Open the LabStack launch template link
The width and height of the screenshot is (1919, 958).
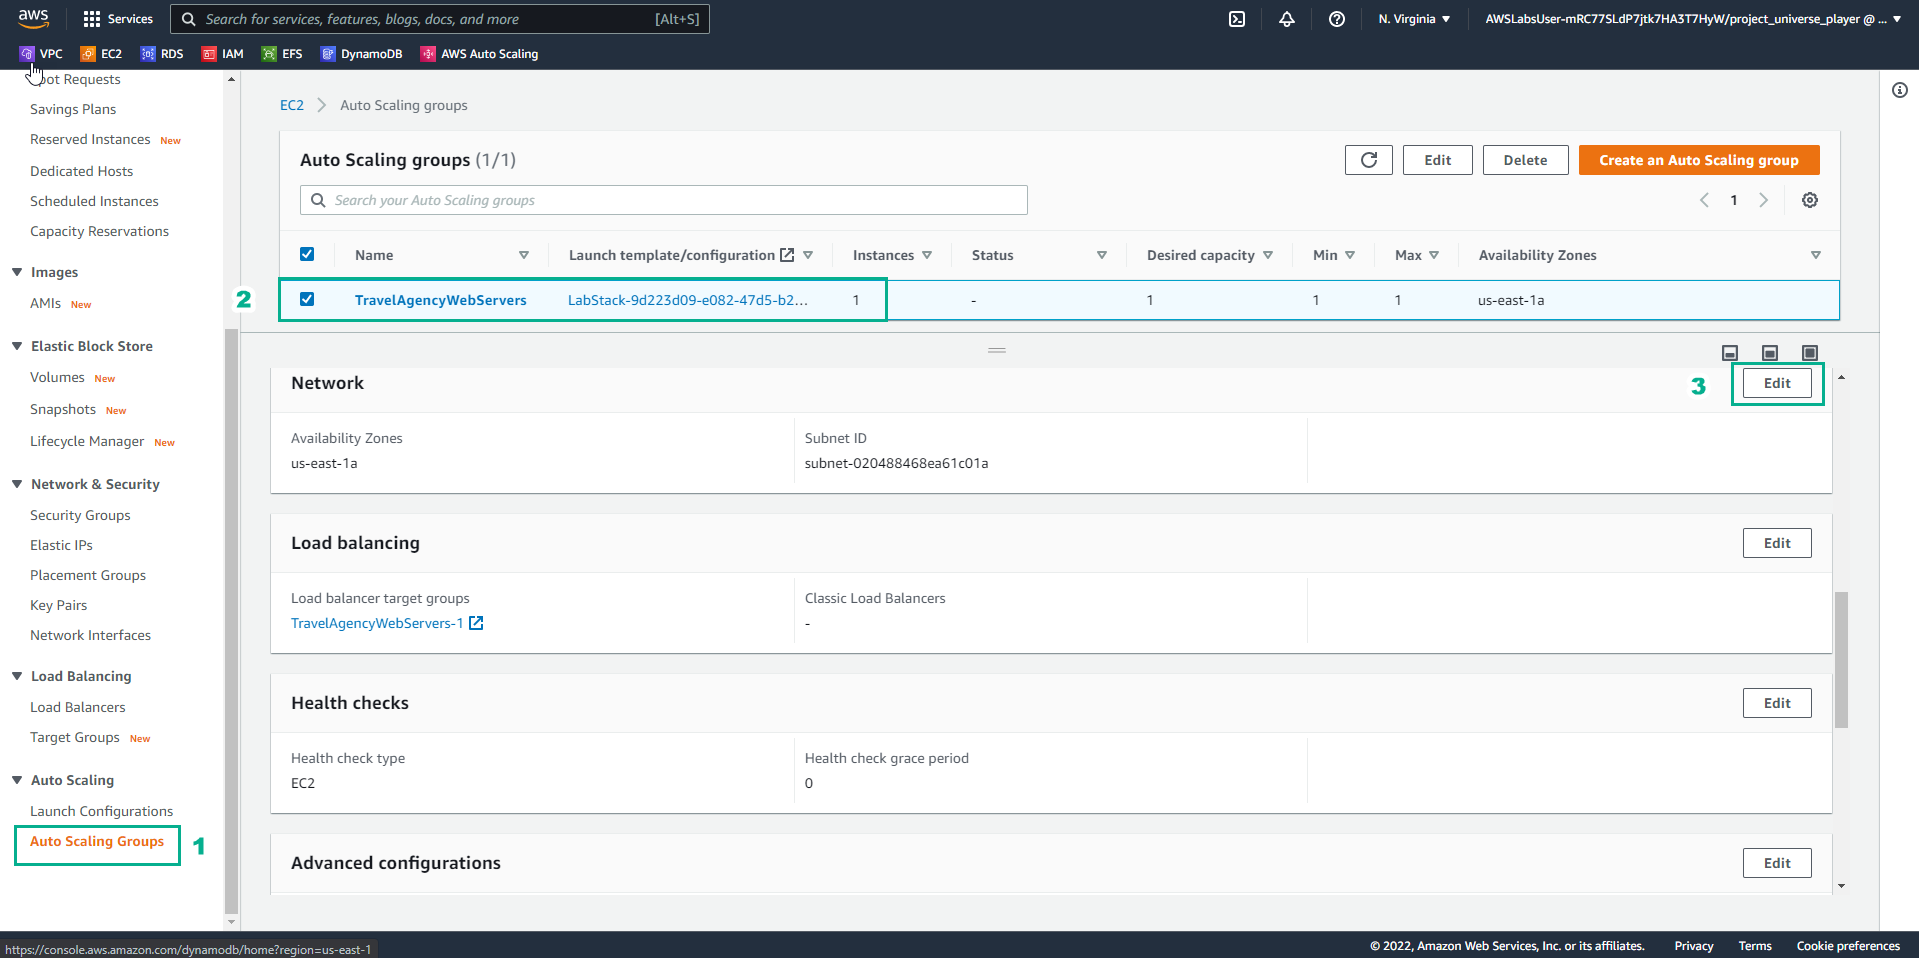point(688,300)
